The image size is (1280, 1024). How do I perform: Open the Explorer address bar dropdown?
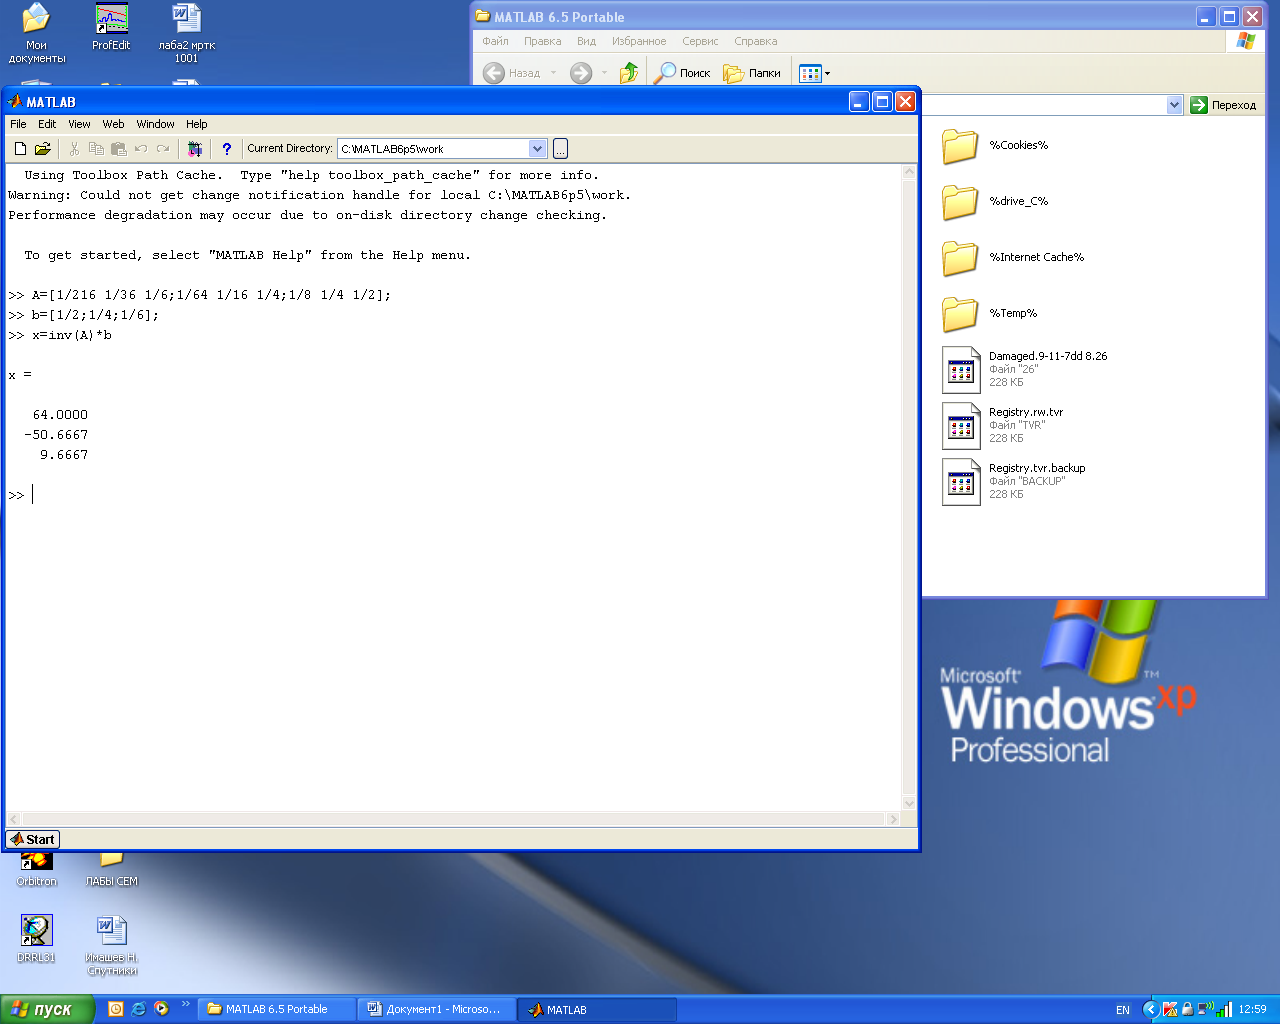tap(1174, 105)
